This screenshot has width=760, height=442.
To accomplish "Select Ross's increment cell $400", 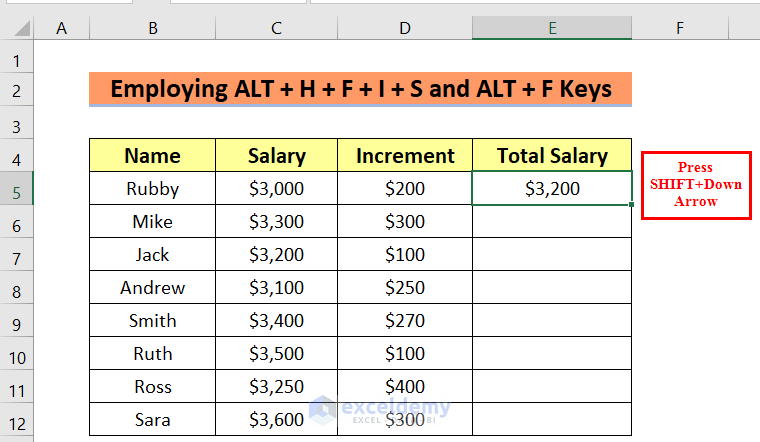I will tap(405, 387).
